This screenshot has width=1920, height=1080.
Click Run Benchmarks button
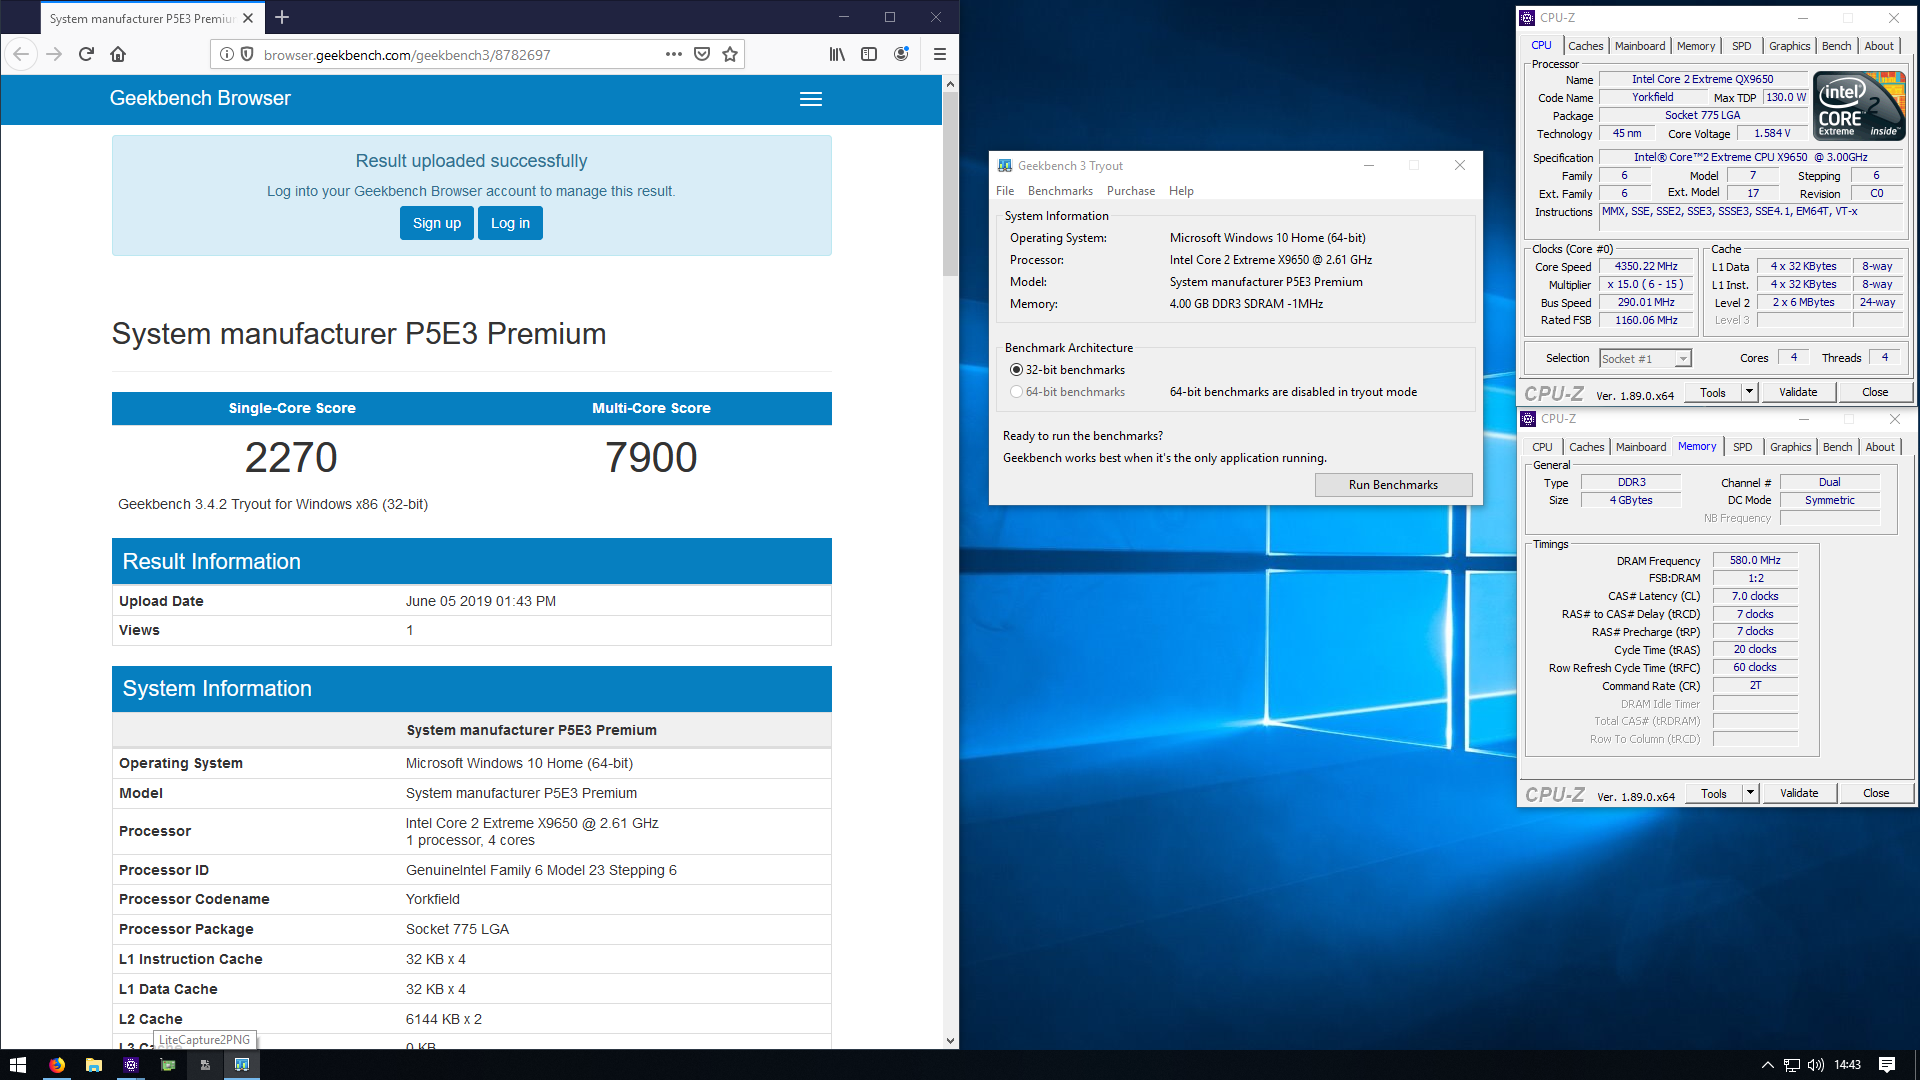click(1393, 485)
